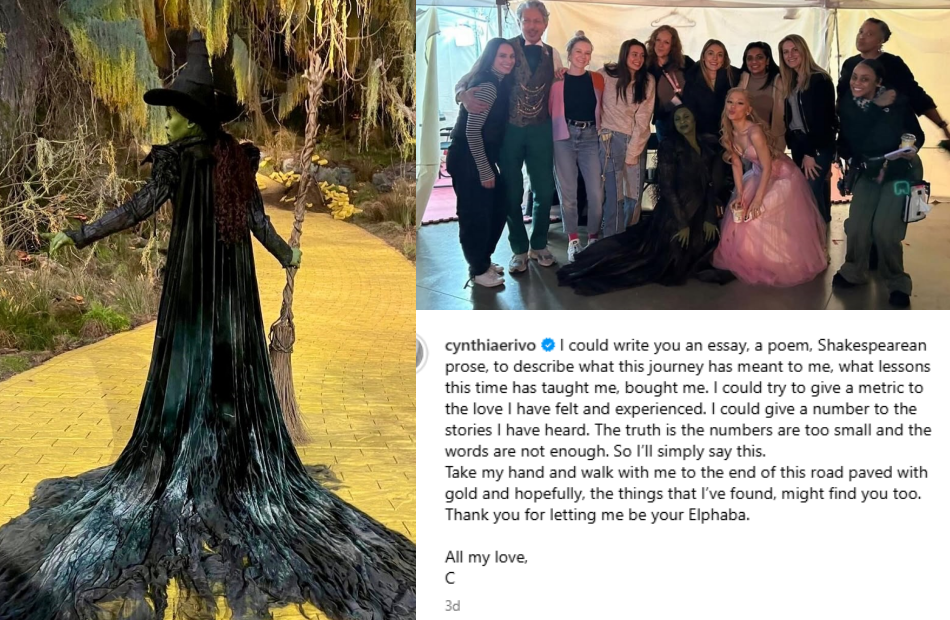This screenshot has height=620, width=950.
Task: Click the 'Take my hand and walk' line
Action: tap(686, 472)
